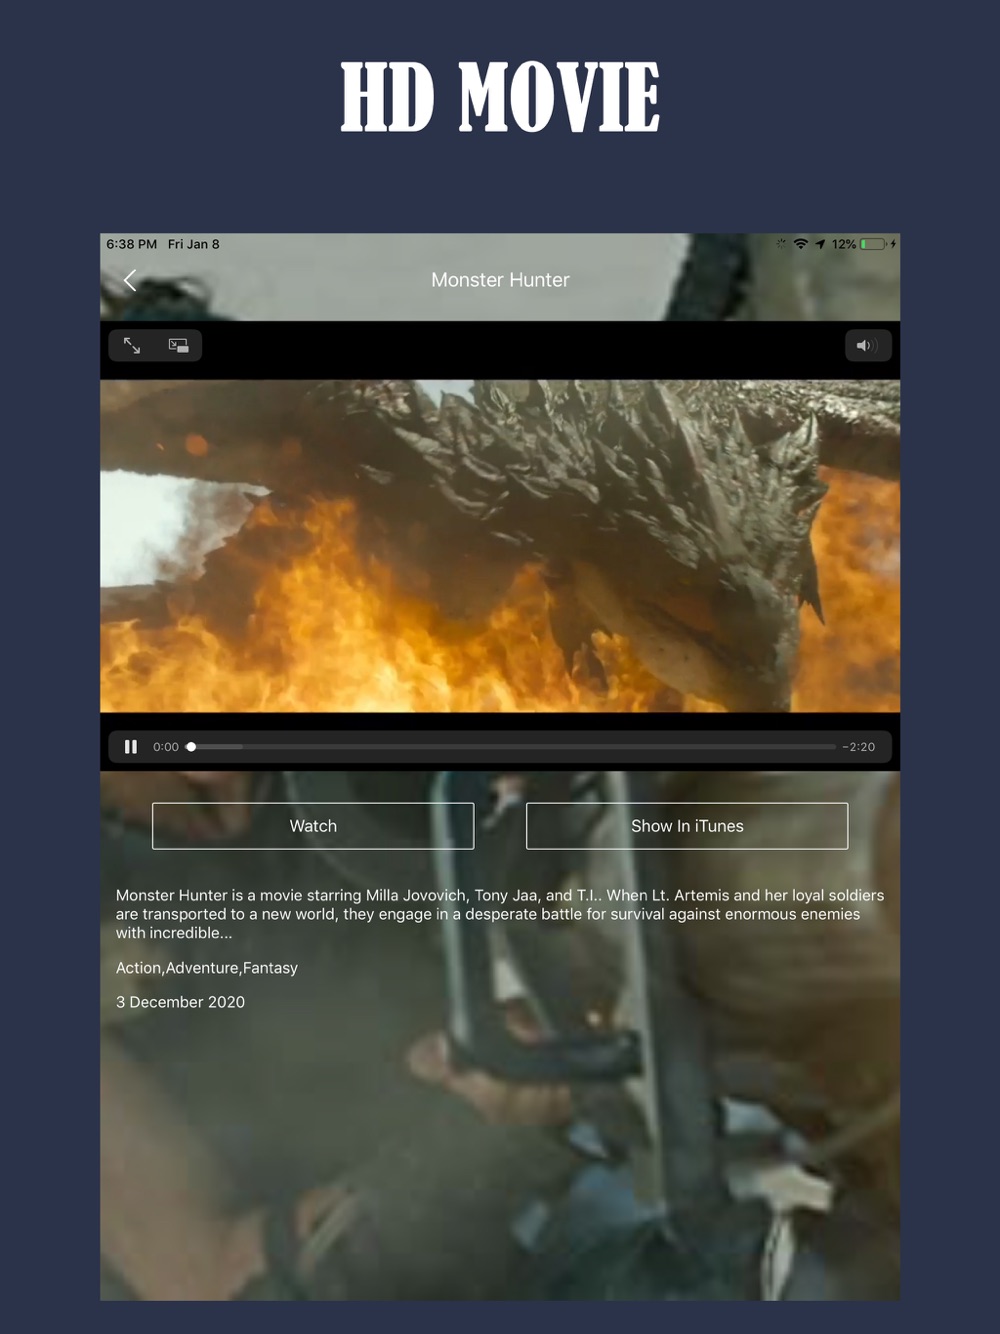The height and width of the screenshot is (1334, 1000).
Task: Click the Wi-Fi status icon
Action: [801, 244]
